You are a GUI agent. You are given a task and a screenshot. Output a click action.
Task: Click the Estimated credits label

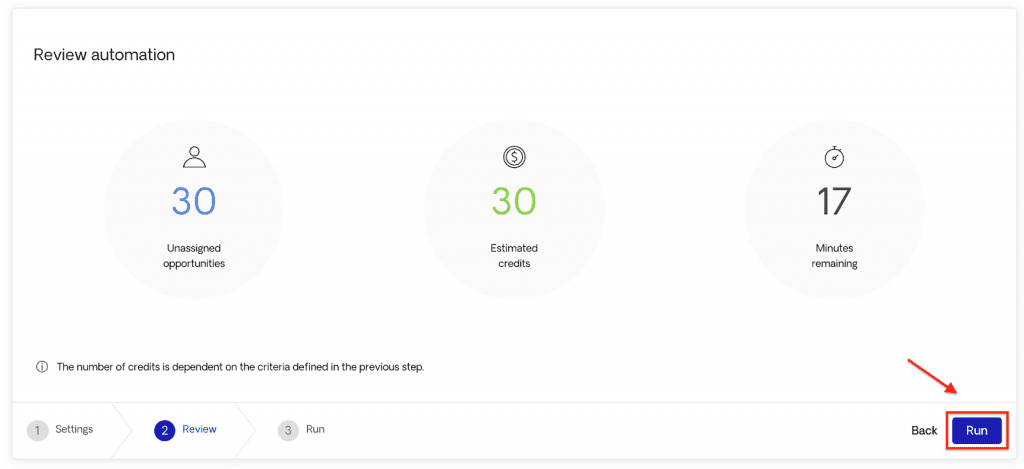[514, 256]
